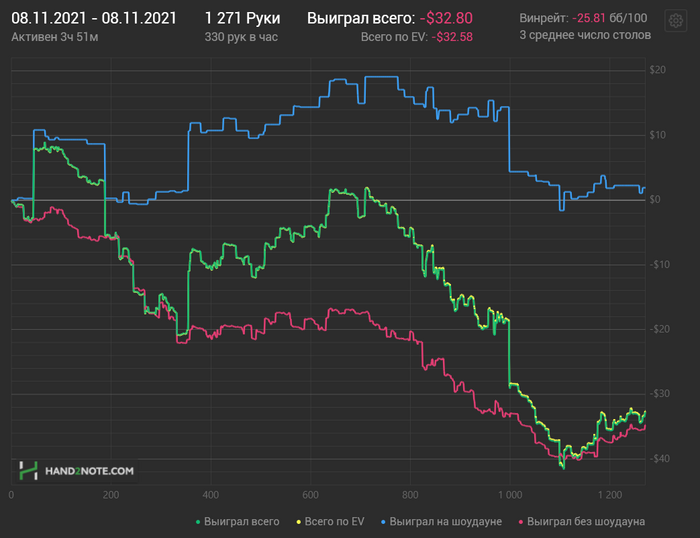Image resolution: width=700 pixels, height=538 pixels.
Task: Click the EV total value -$32.58
Action: [x=452, y=37]
